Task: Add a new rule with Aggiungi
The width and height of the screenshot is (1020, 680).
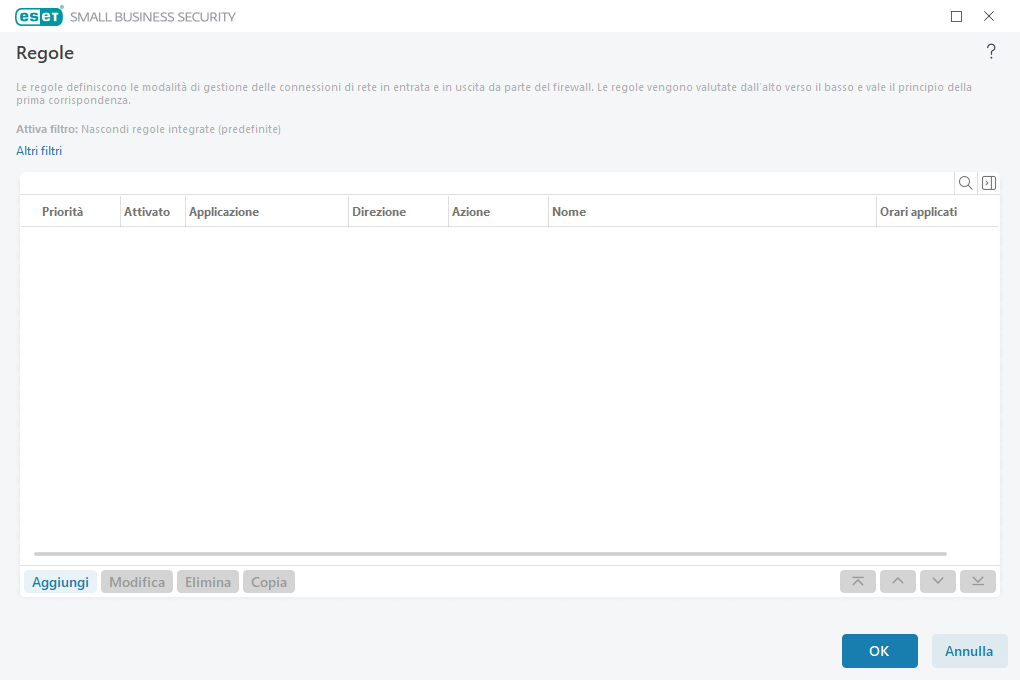Action: (x=60, y=581)
